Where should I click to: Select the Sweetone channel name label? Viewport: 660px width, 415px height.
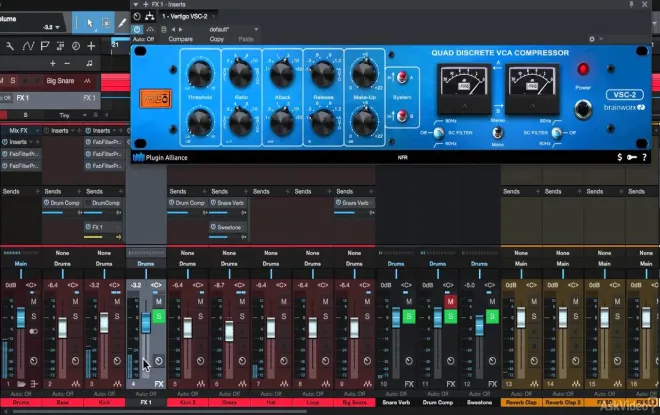pyautogui.click(x=479, y=402)
